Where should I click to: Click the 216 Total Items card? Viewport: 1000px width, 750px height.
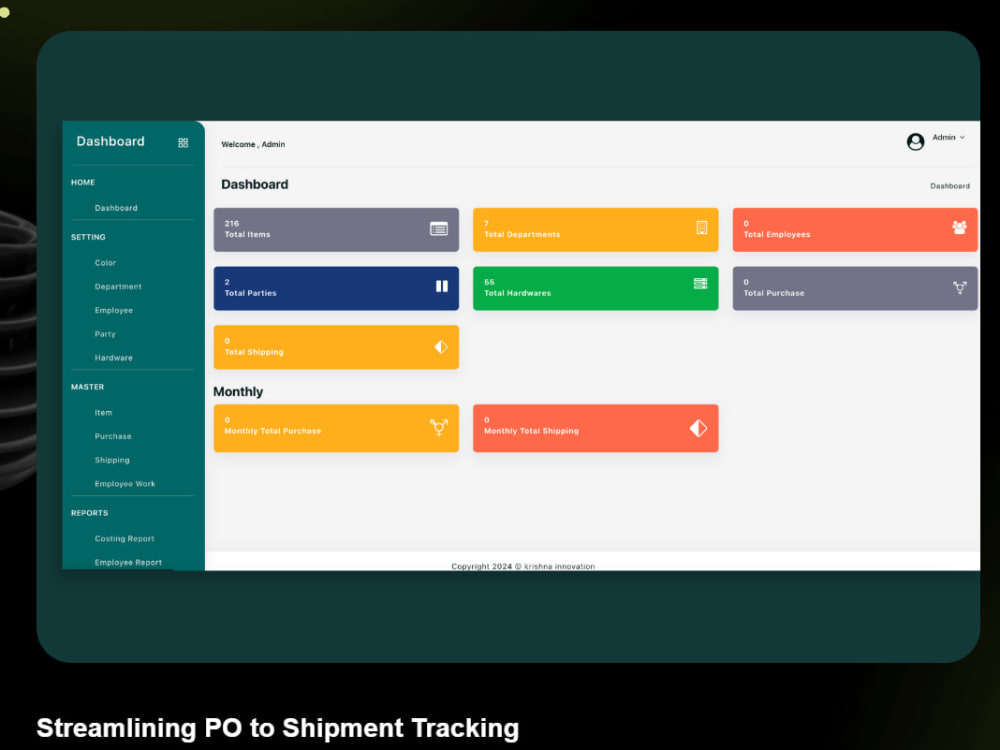coord(336,230)
